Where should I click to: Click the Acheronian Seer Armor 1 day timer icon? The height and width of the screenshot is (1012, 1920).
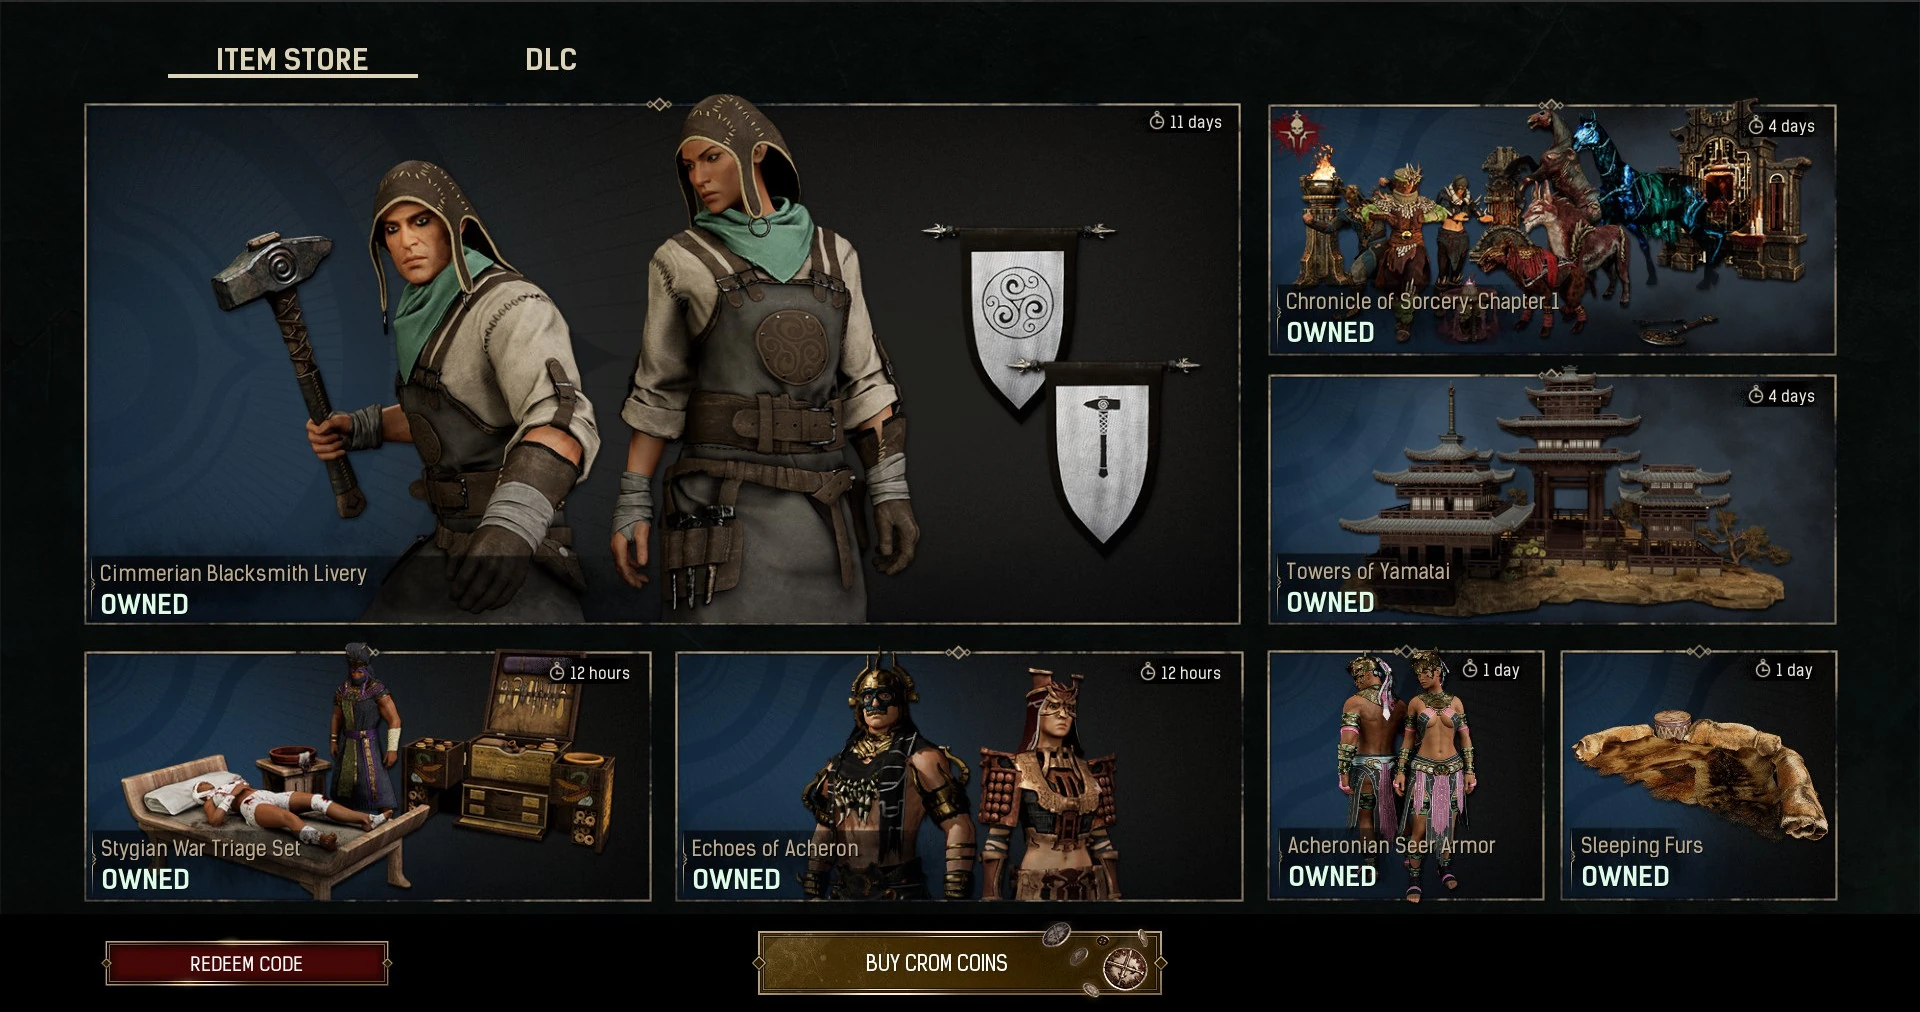(1470, 669)
